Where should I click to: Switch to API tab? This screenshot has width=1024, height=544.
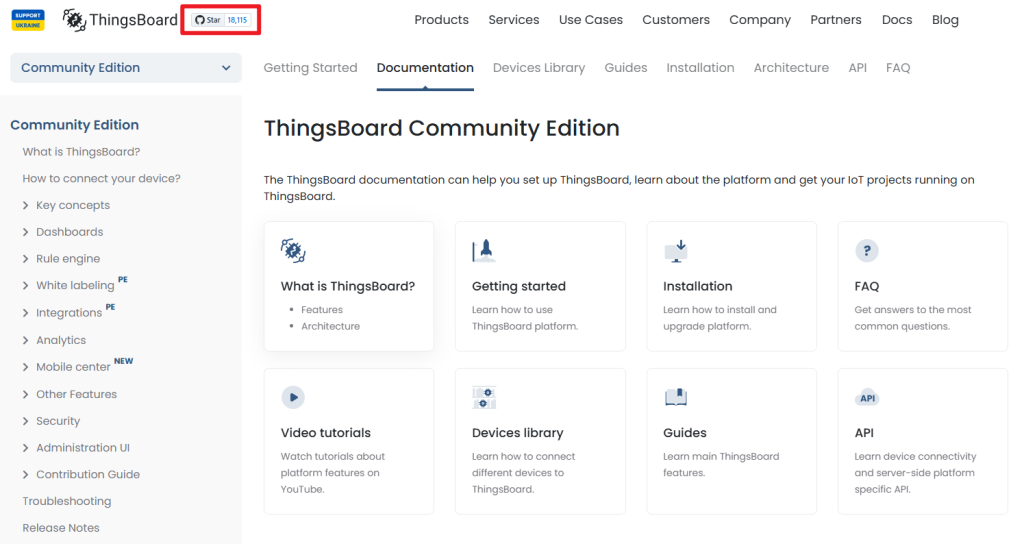[857, 68]
